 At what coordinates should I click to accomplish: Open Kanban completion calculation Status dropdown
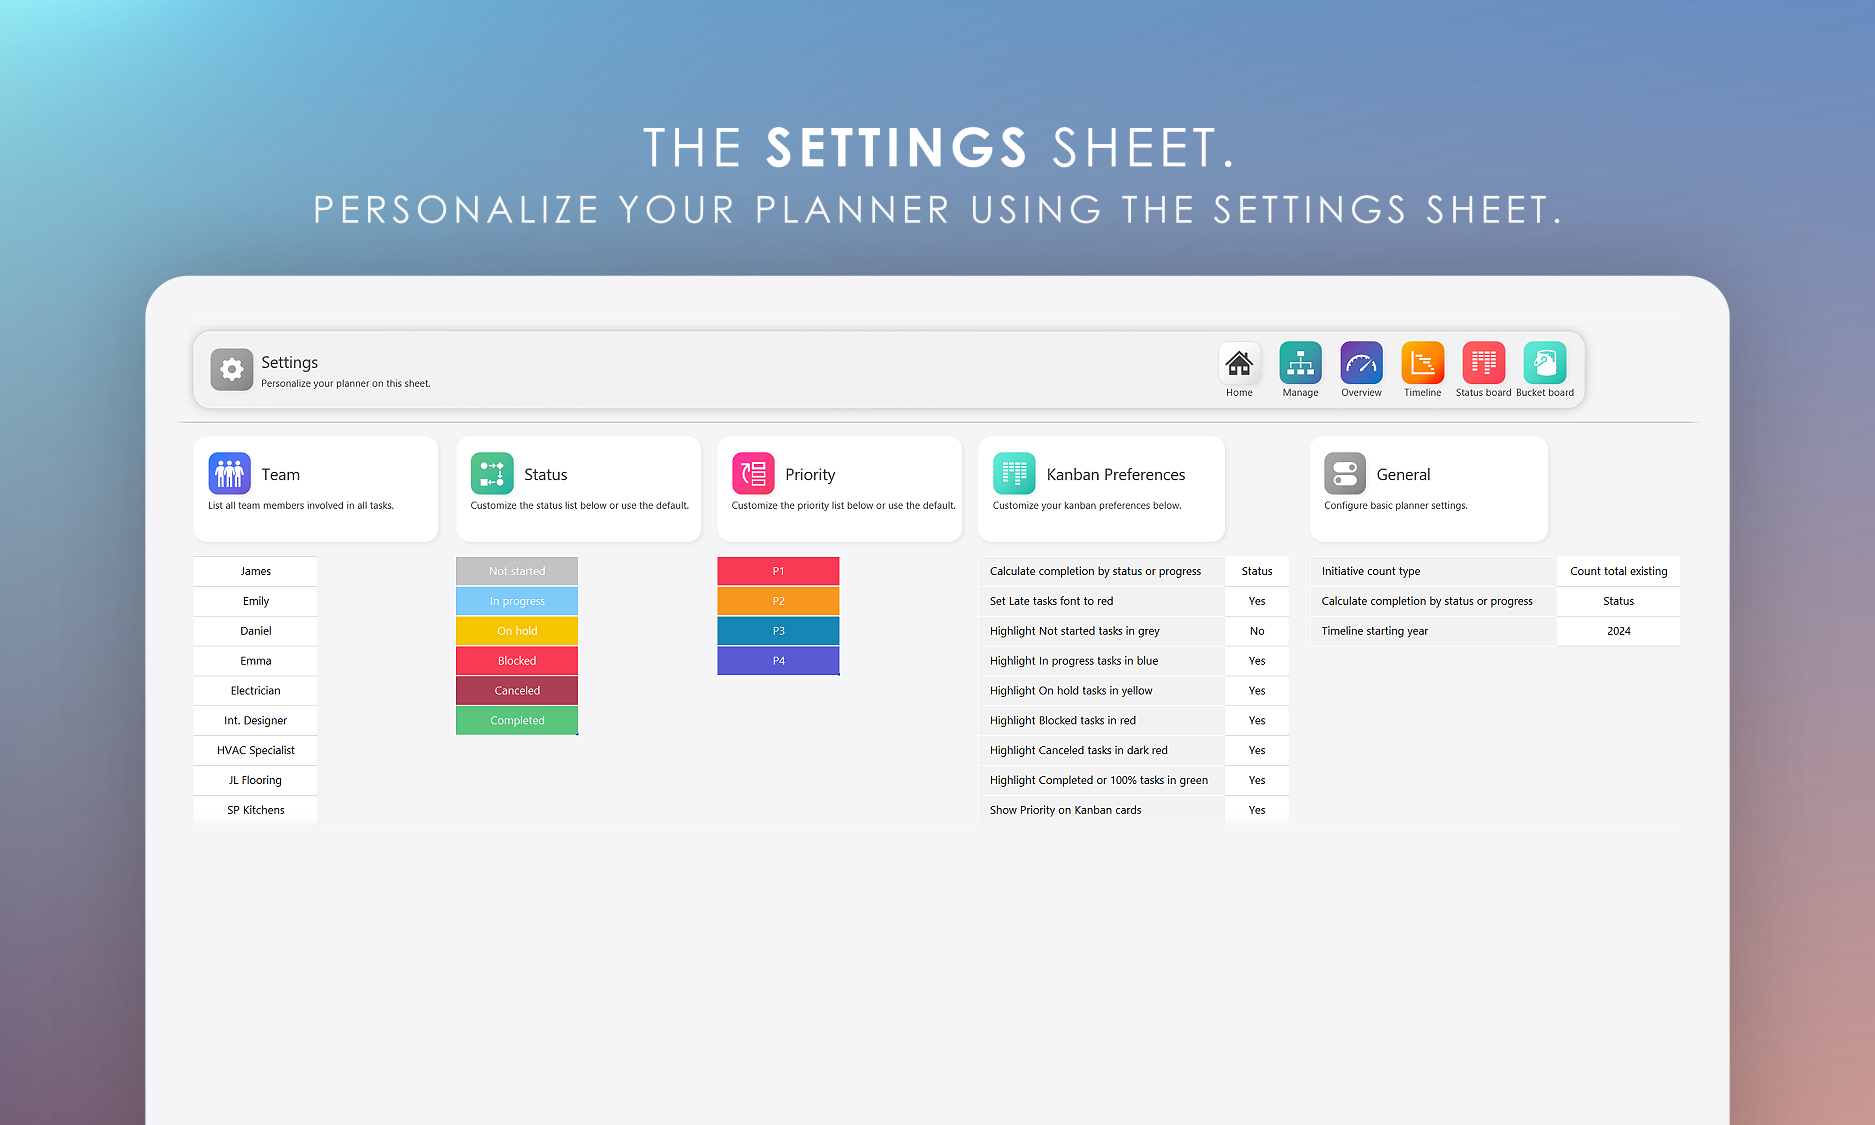click(x=1257, y=571)
